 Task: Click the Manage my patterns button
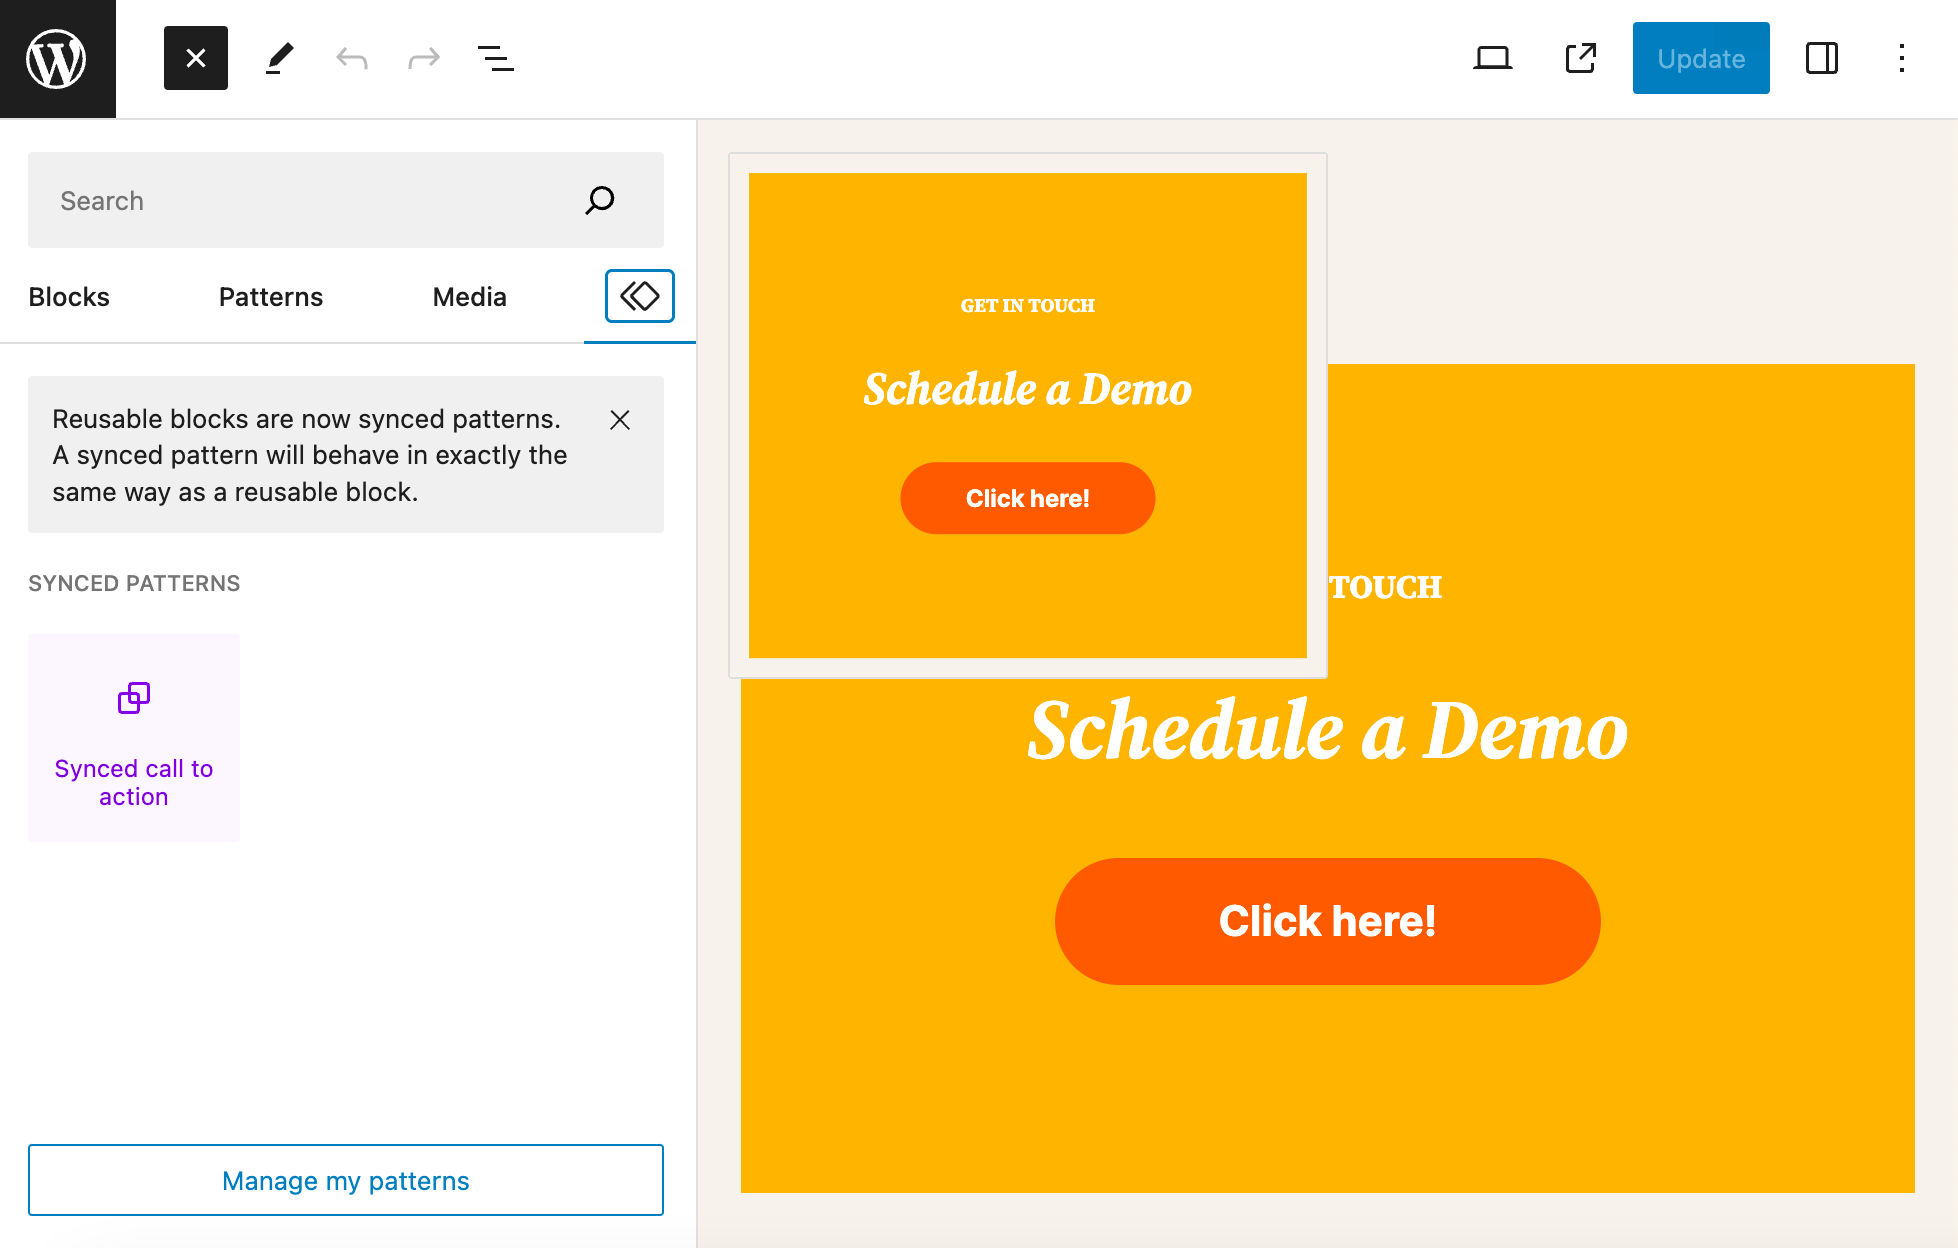tap(347, 1181)
